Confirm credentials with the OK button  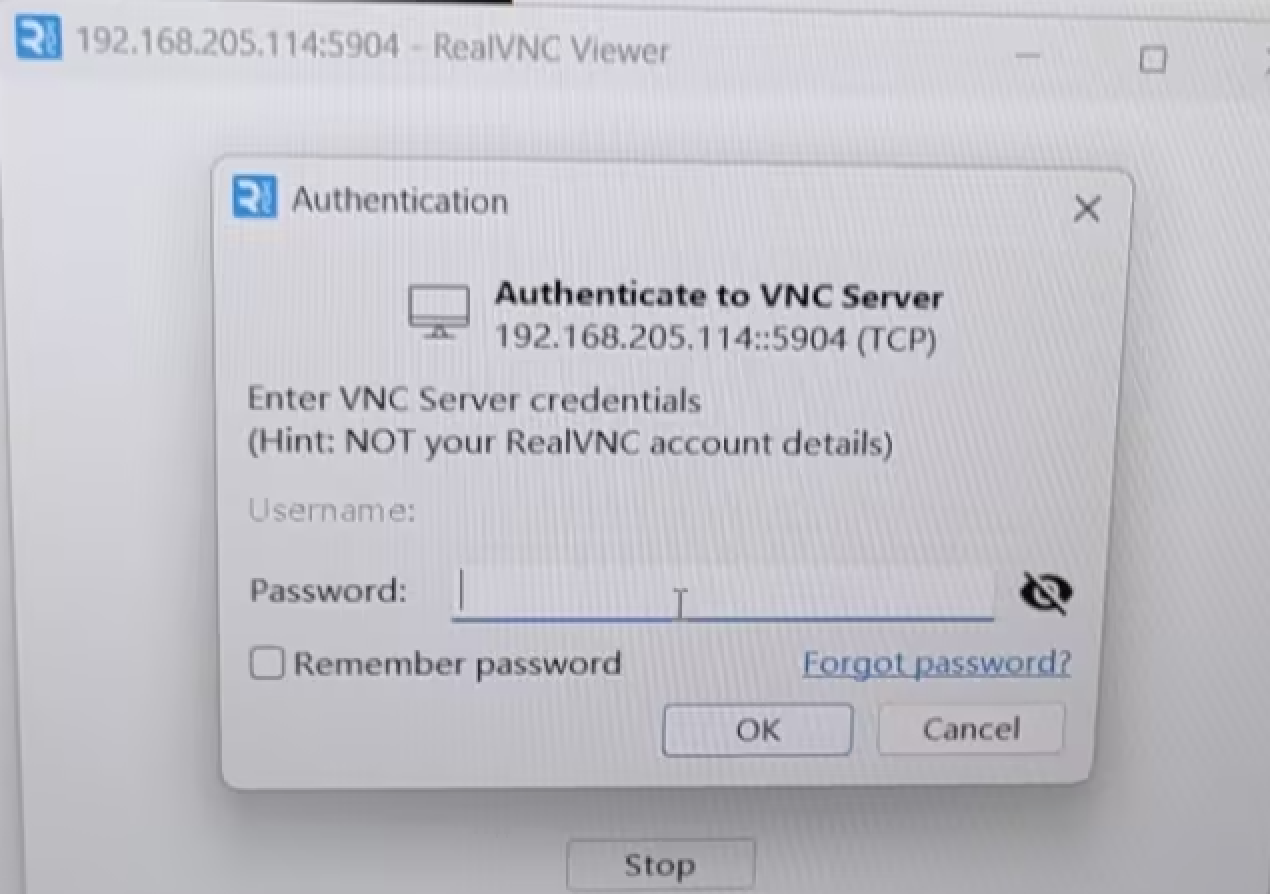coord(757,730)
